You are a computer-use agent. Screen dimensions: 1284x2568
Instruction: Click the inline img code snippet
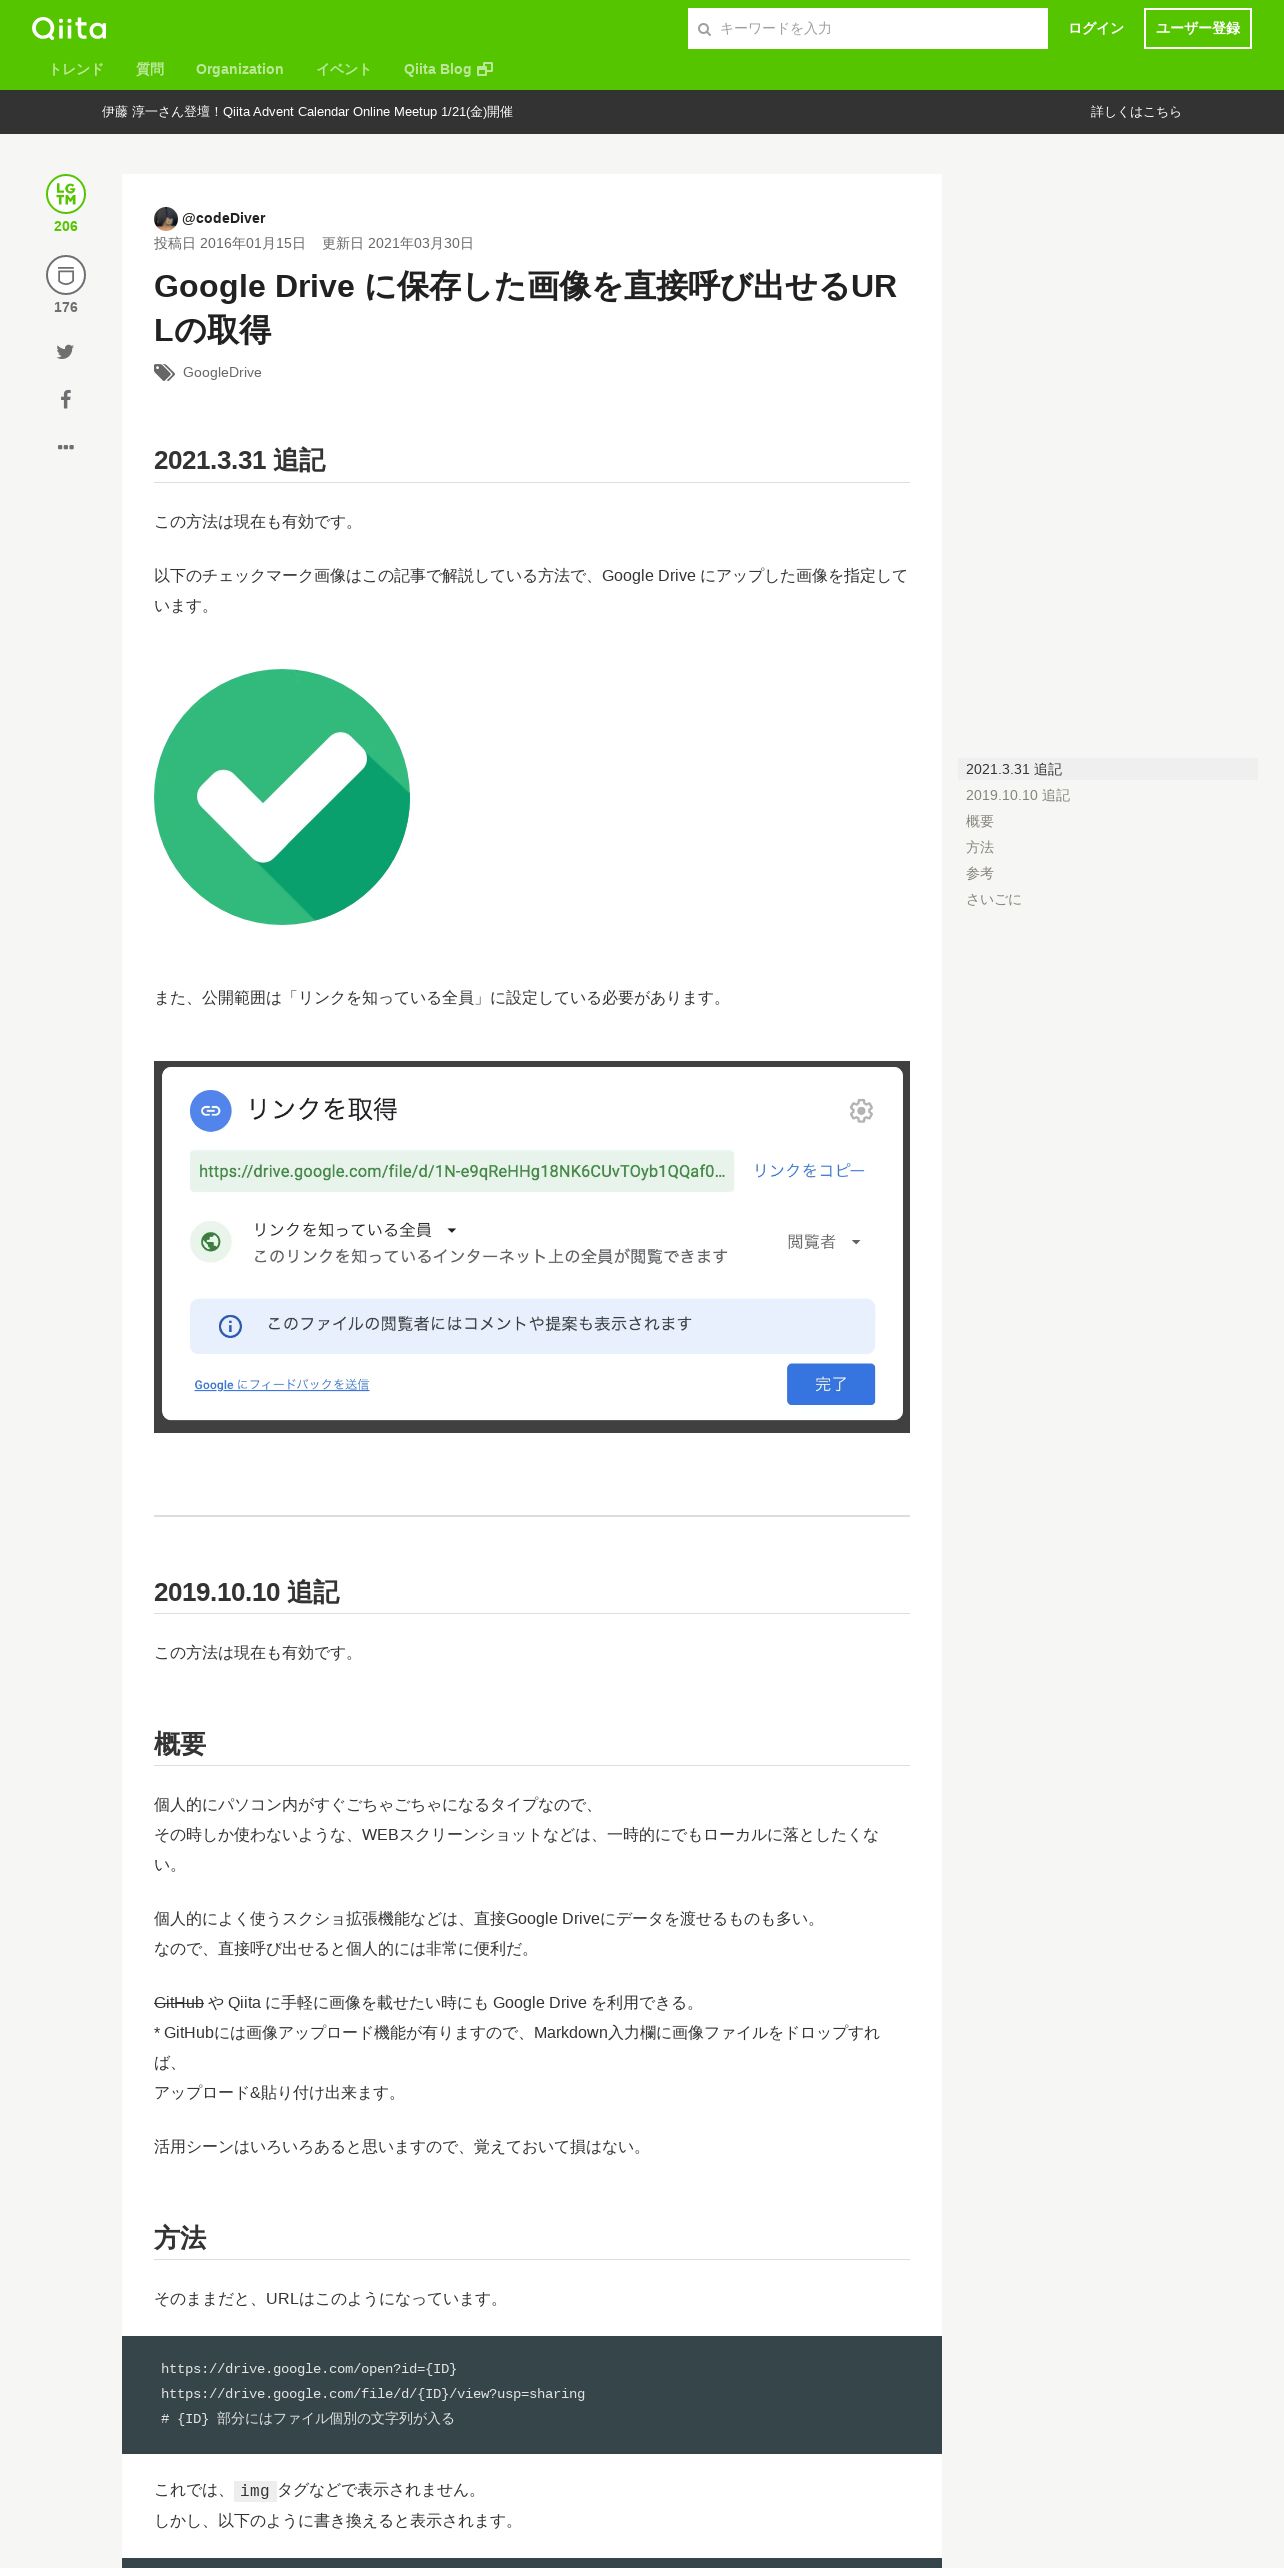pos(254,2491)
